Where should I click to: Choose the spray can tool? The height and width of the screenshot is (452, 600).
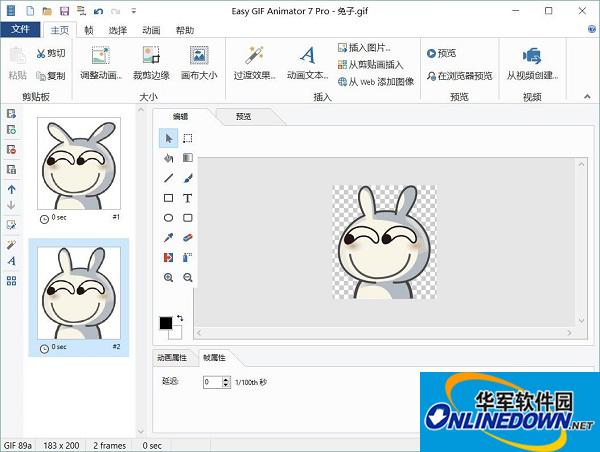188,258
